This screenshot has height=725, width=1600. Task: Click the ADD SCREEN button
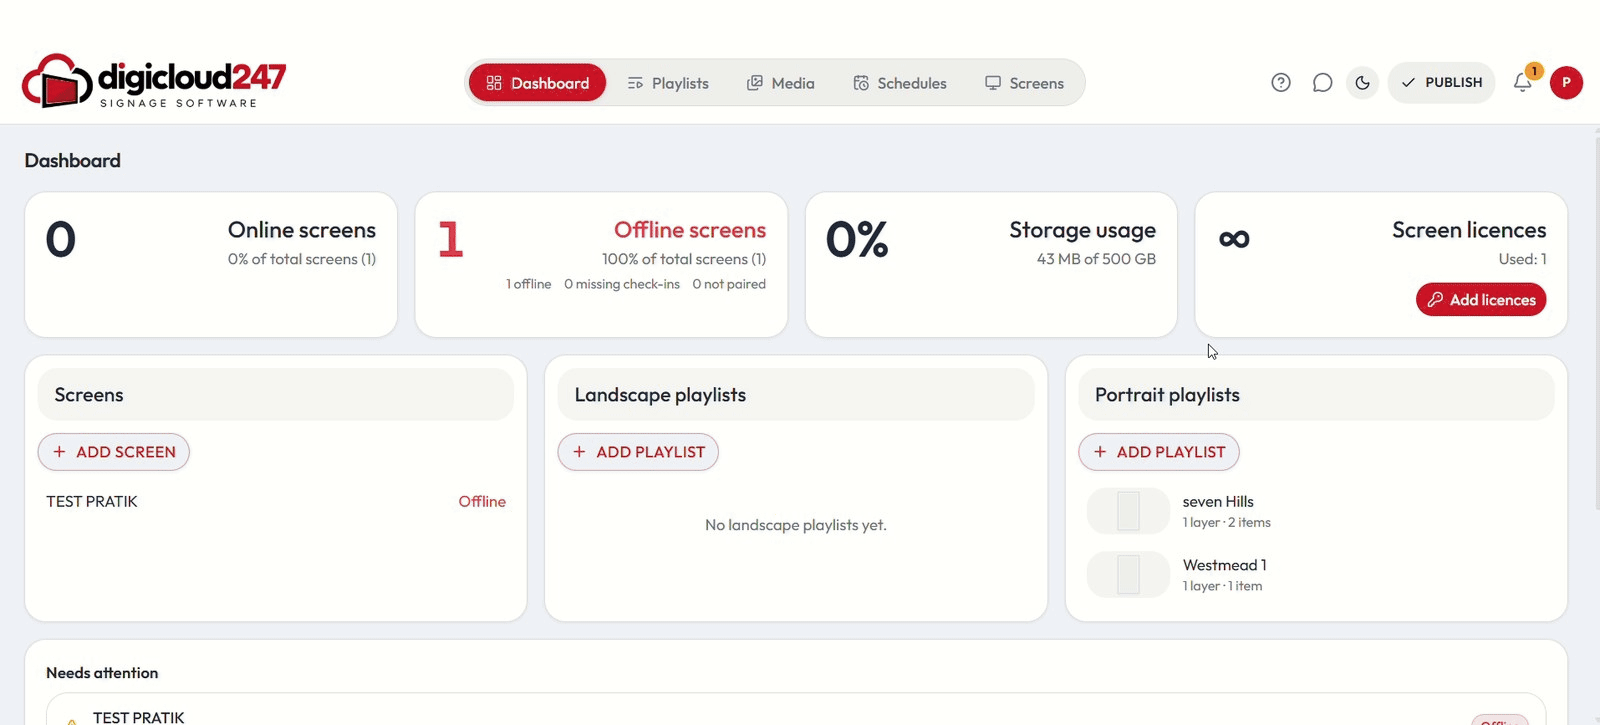114,452
